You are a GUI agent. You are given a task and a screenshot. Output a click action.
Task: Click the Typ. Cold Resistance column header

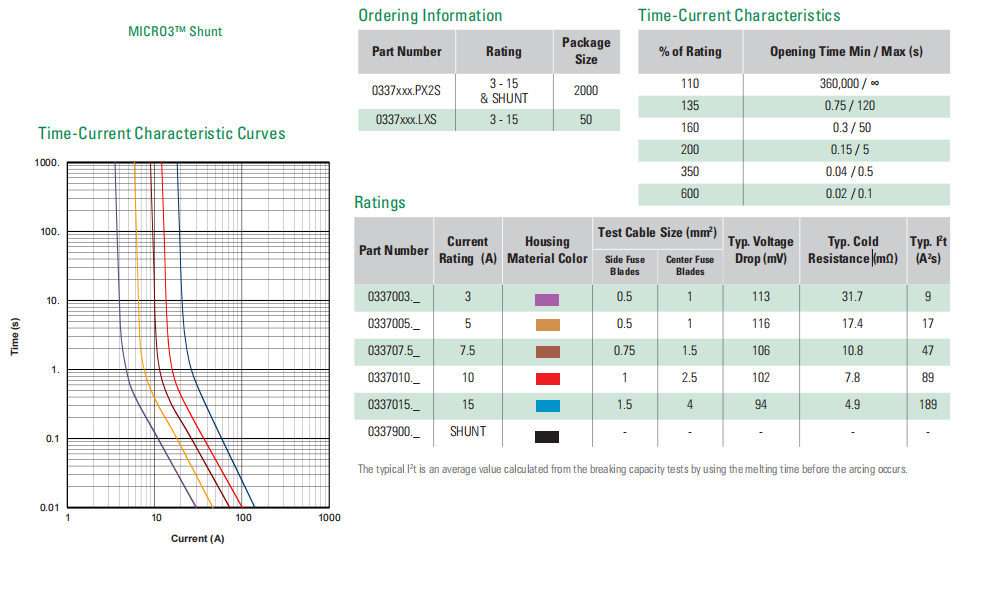coord(852,250)
